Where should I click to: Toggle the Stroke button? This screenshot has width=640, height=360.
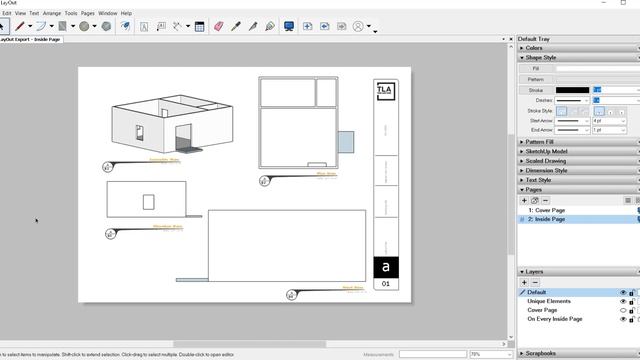click(x=536, y=90)
